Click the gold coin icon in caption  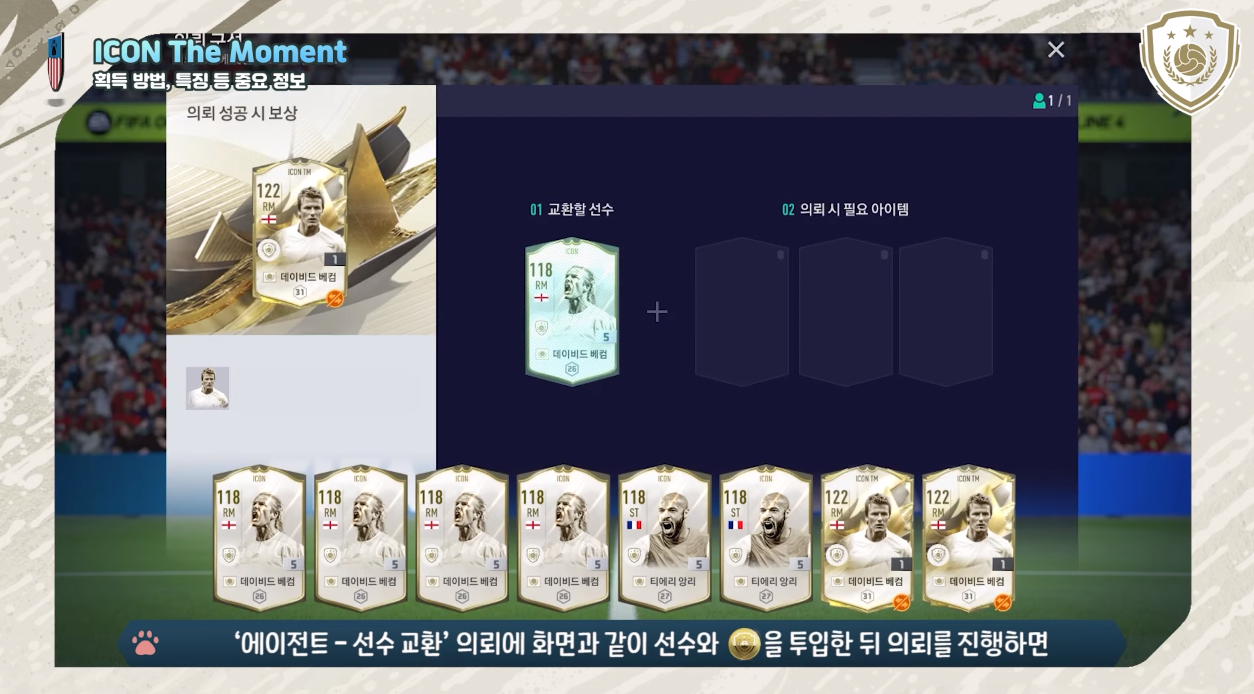[743, 645]
